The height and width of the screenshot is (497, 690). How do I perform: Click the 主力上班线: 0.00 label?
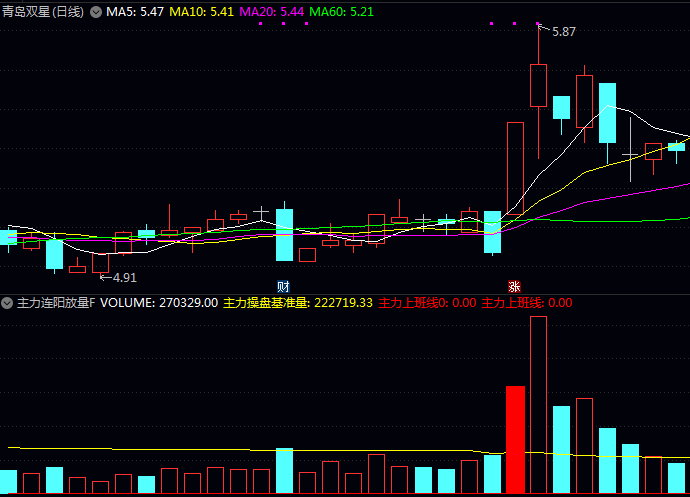click(527, 303)
